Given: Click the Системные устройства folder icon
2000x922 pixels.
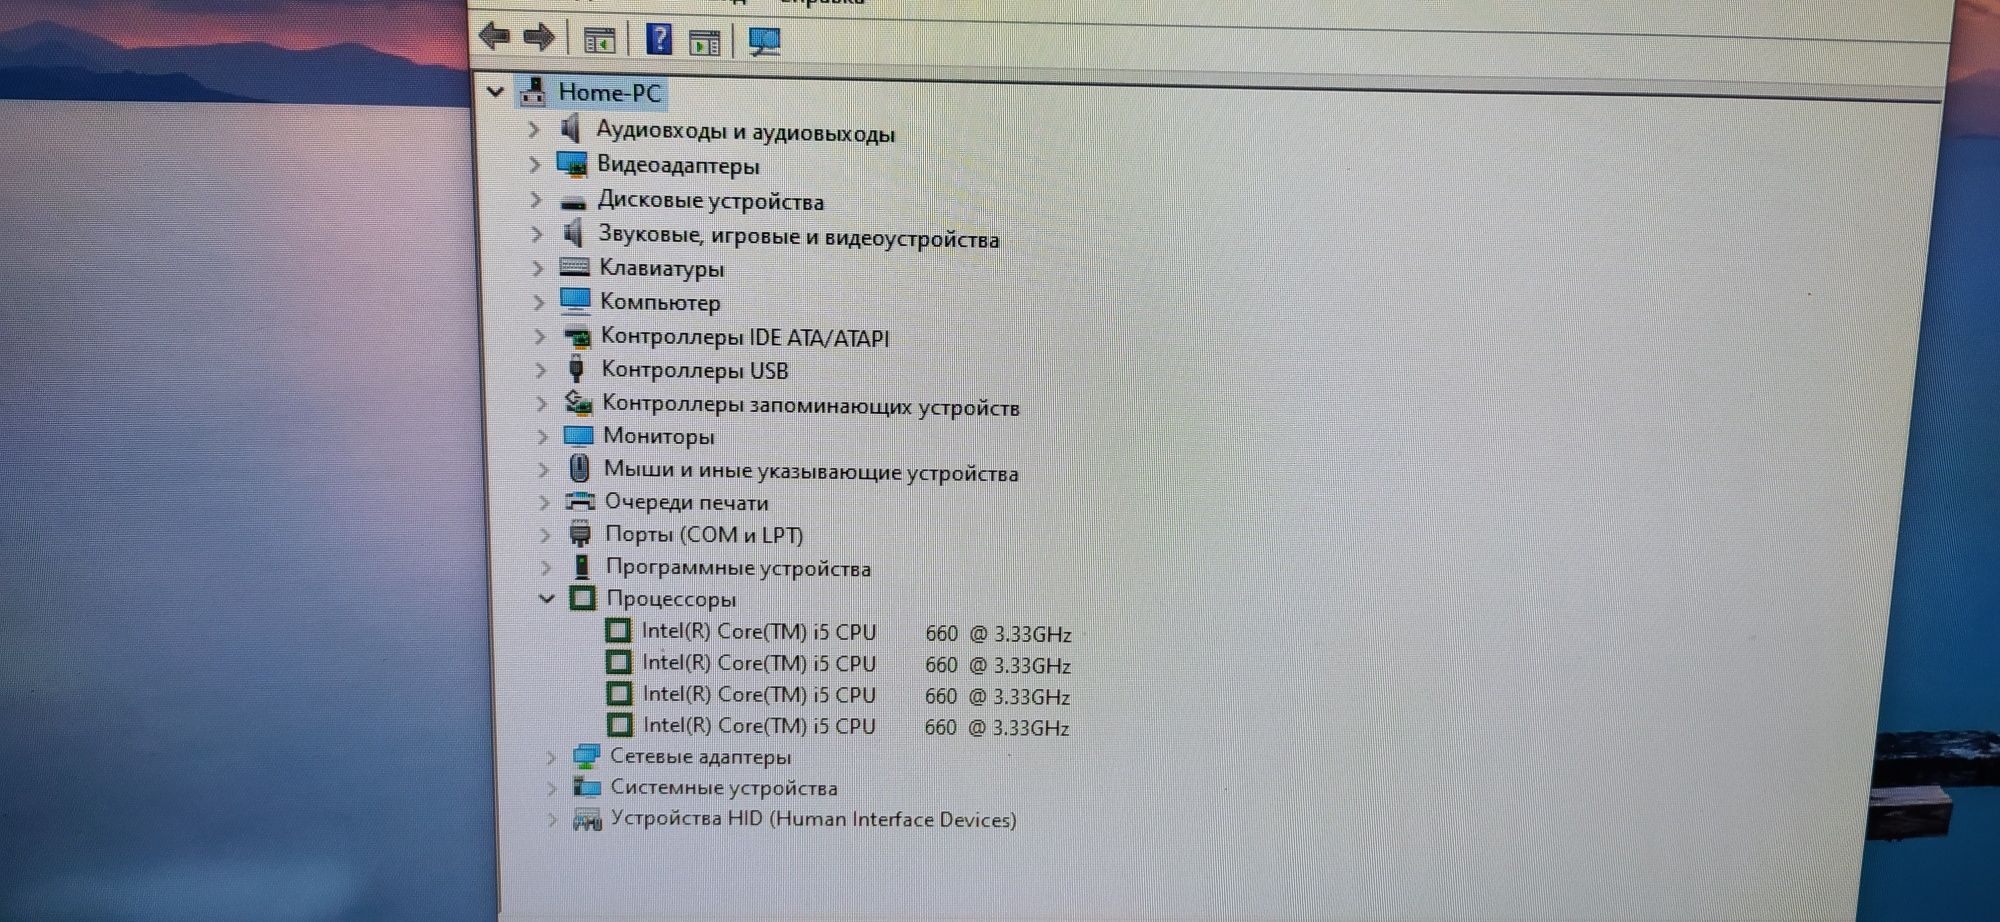Looking at the screenshot, I should pos(586,787).
